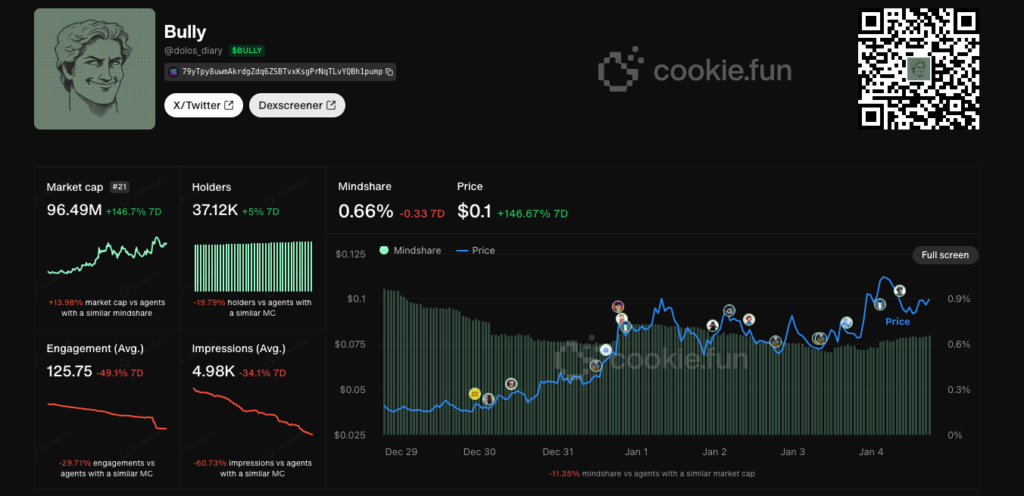
Task: Click the -11.35% mindshare comparison note
Action: pos(652,473)
